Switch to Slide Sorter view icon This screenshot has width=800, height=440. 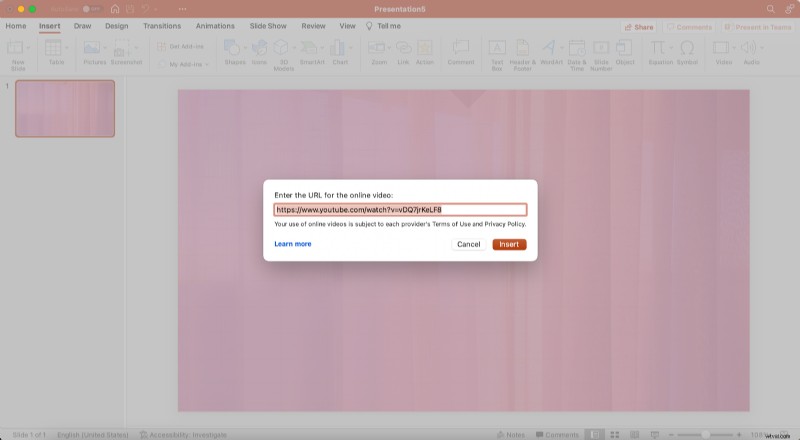pos(615,435)
